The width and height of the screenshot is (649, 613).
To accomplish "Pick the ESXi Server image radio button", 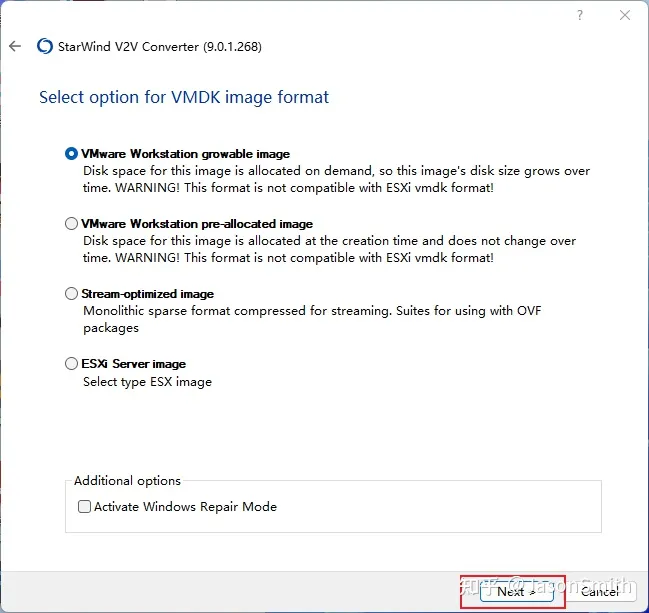I will [71, 364].
